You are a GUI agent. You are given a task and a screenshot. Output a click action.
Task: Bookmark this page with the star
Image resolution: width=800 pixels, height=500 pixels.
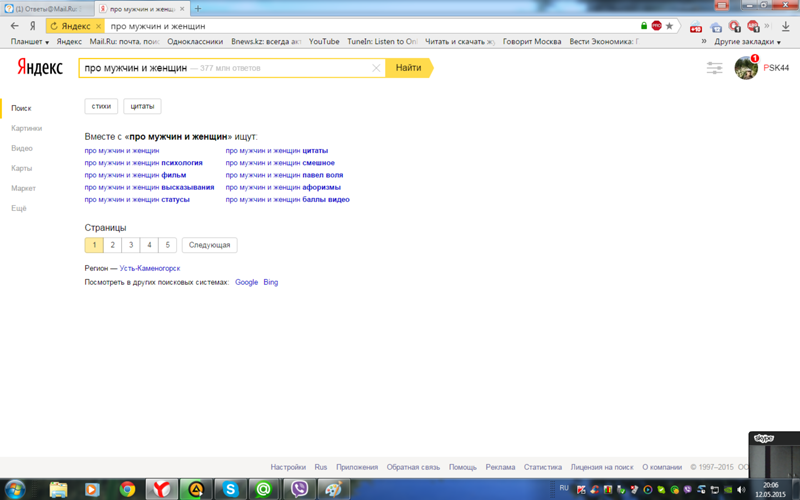tap(669, 26)
